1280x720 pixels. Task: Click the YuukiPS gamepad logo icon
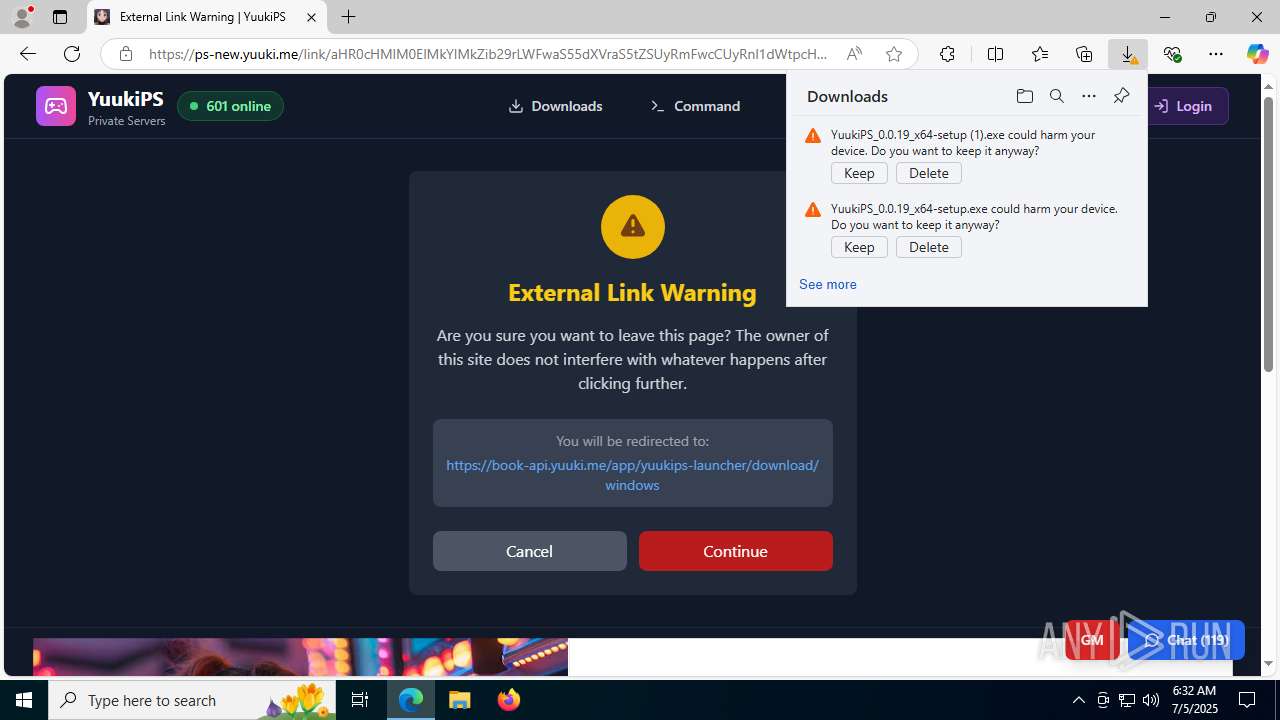tap(56, 106)
